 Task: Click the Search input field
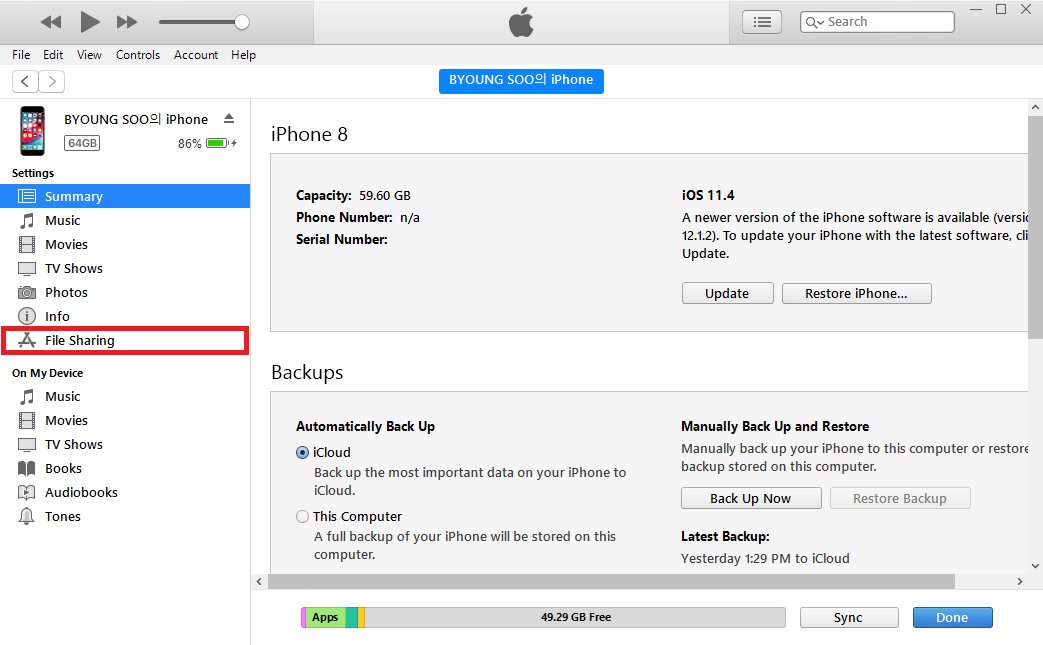point(877,22)
